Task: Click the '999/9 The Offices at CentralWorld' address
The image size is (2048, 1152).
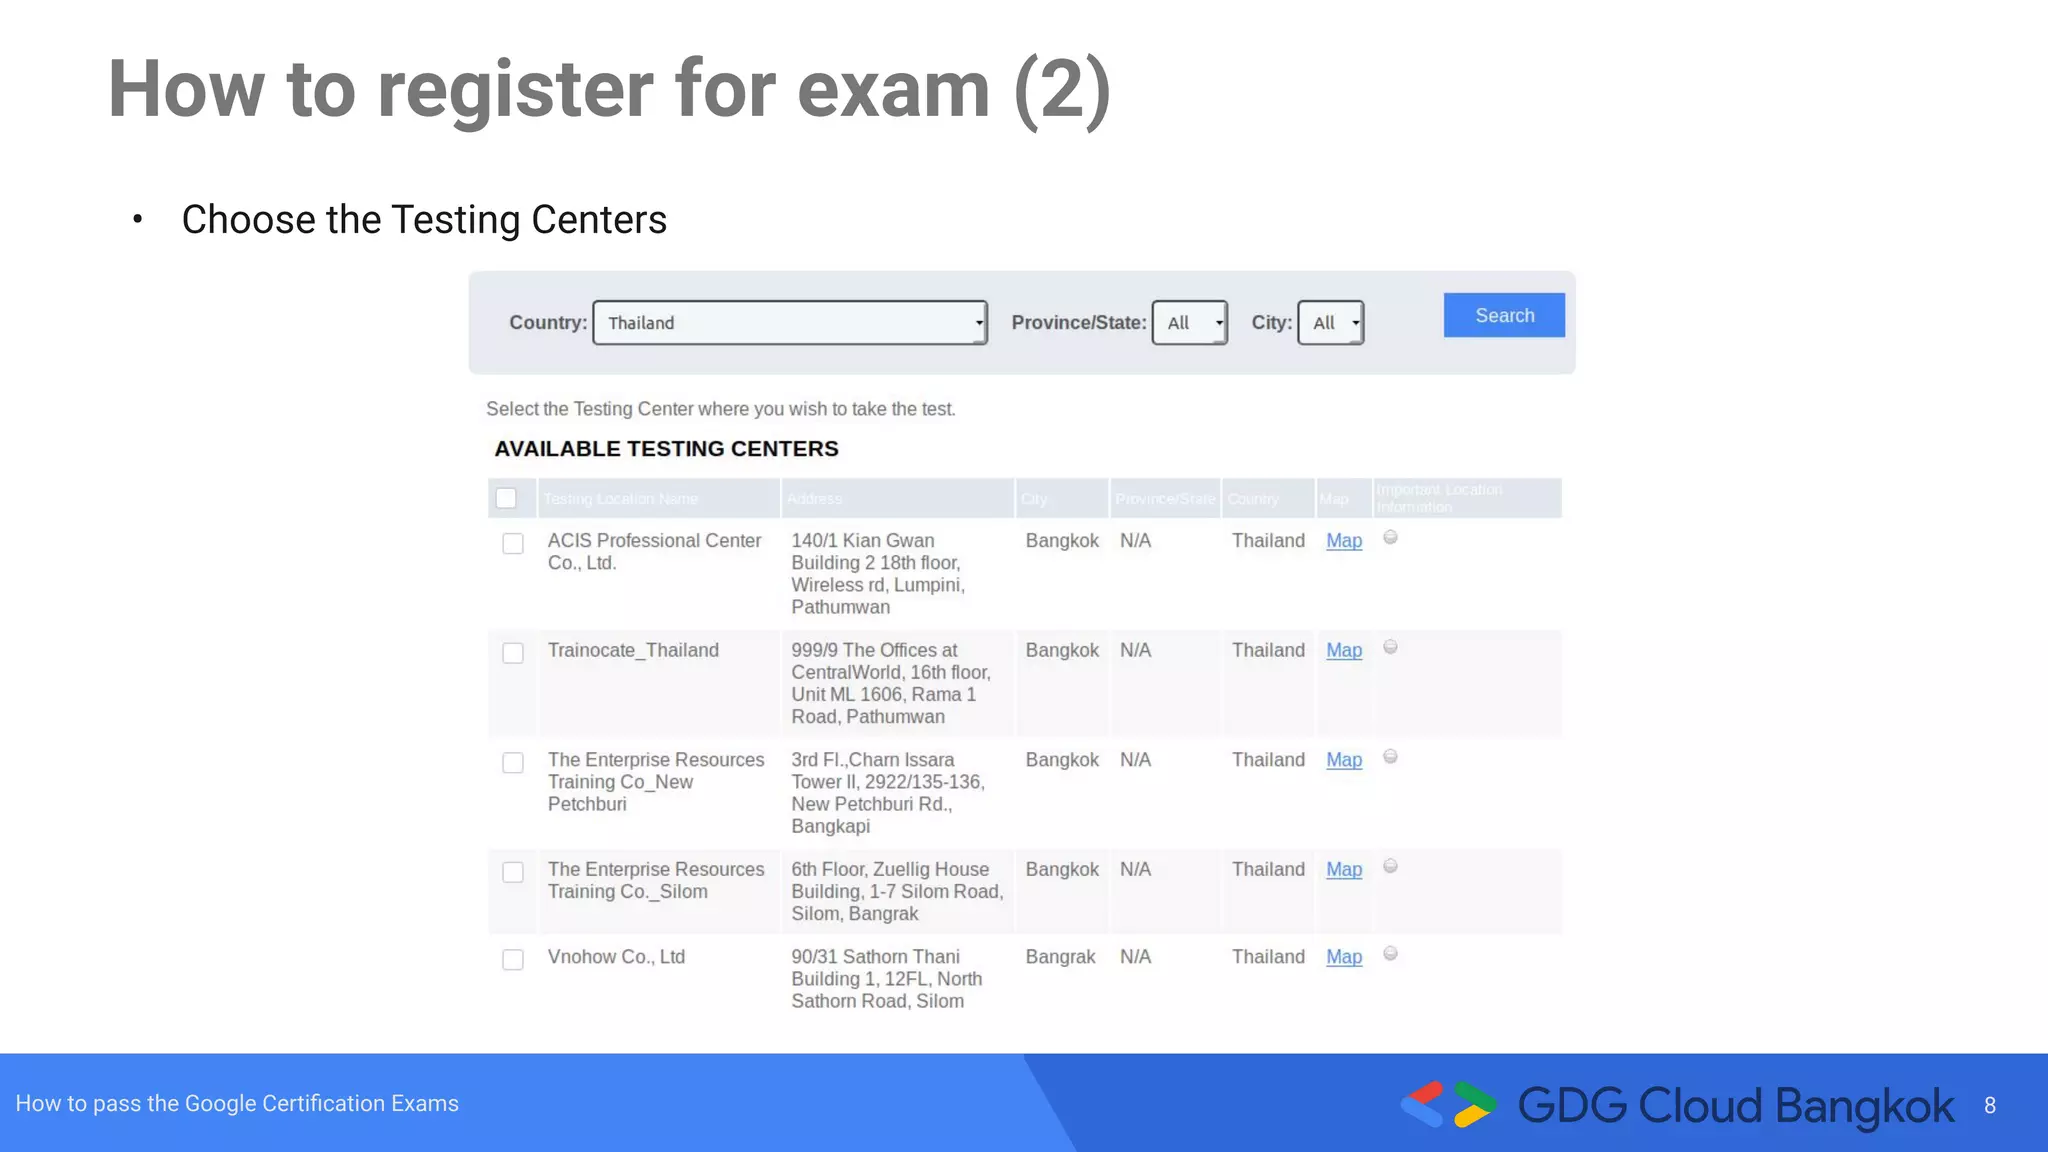Action: tap(891, 684)
